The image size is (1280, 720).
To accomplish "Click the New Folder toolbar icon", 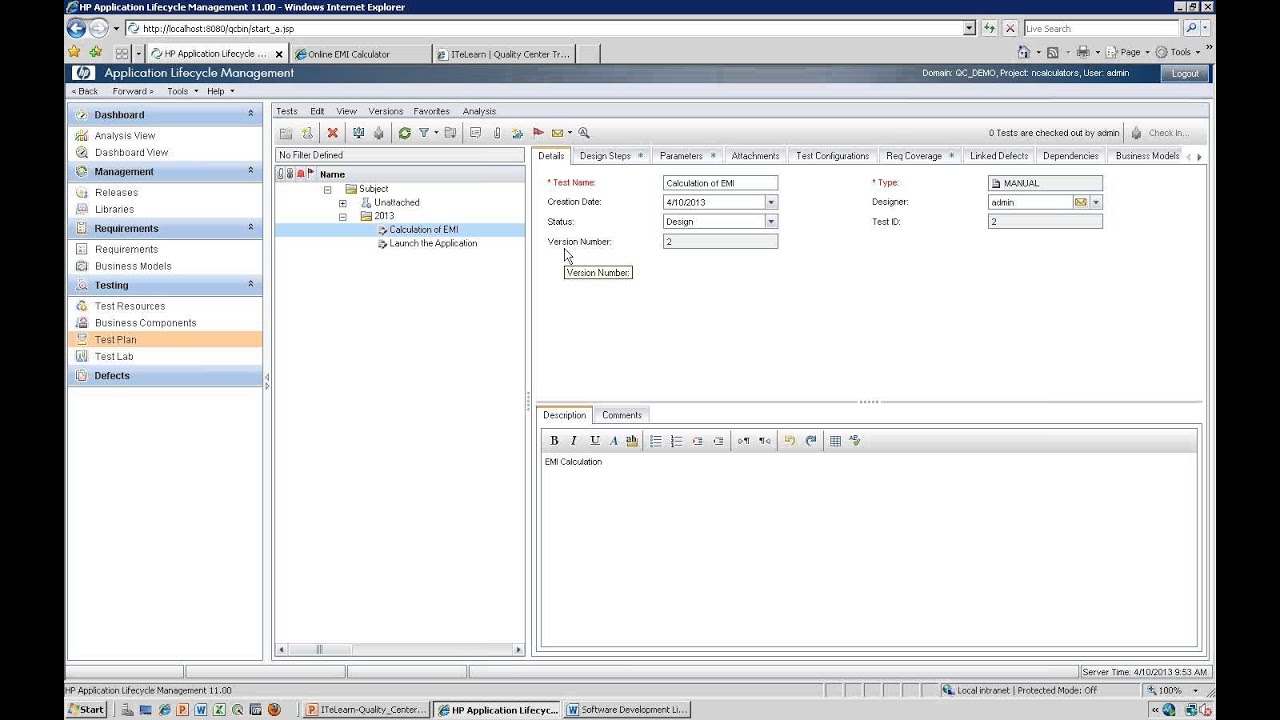I will [286, 133].
